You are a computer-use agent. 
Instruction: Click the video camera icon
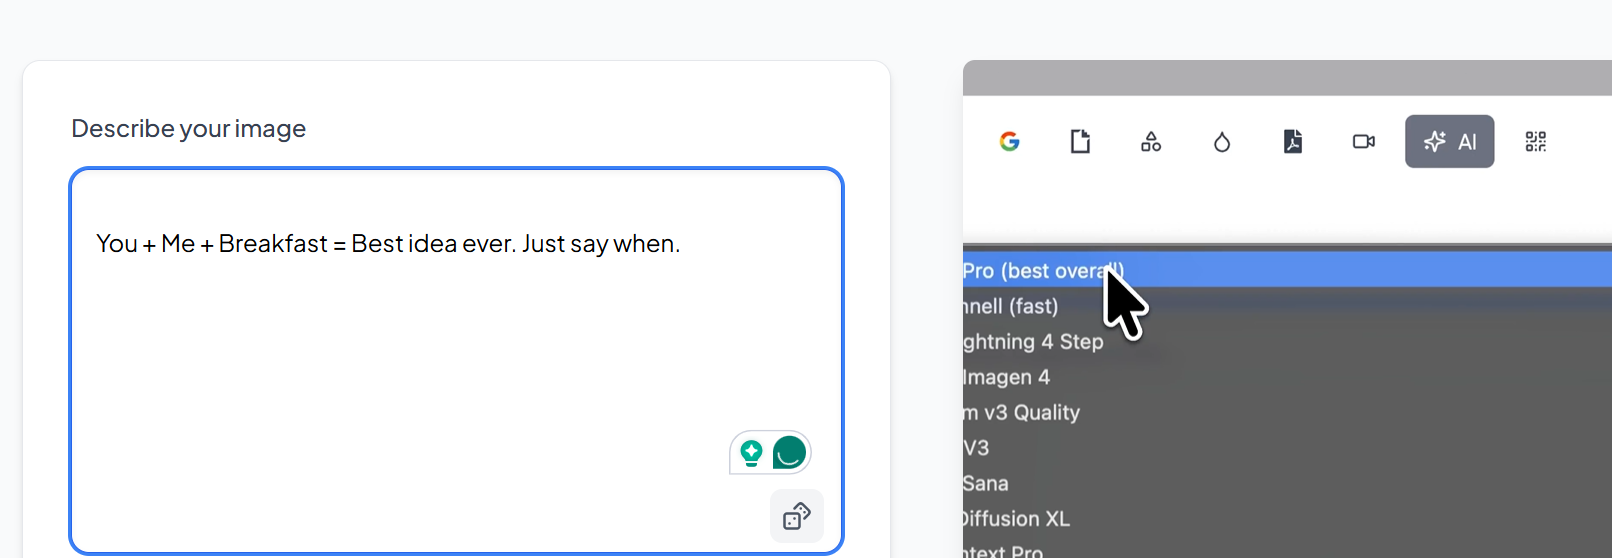click(1364, 142)
